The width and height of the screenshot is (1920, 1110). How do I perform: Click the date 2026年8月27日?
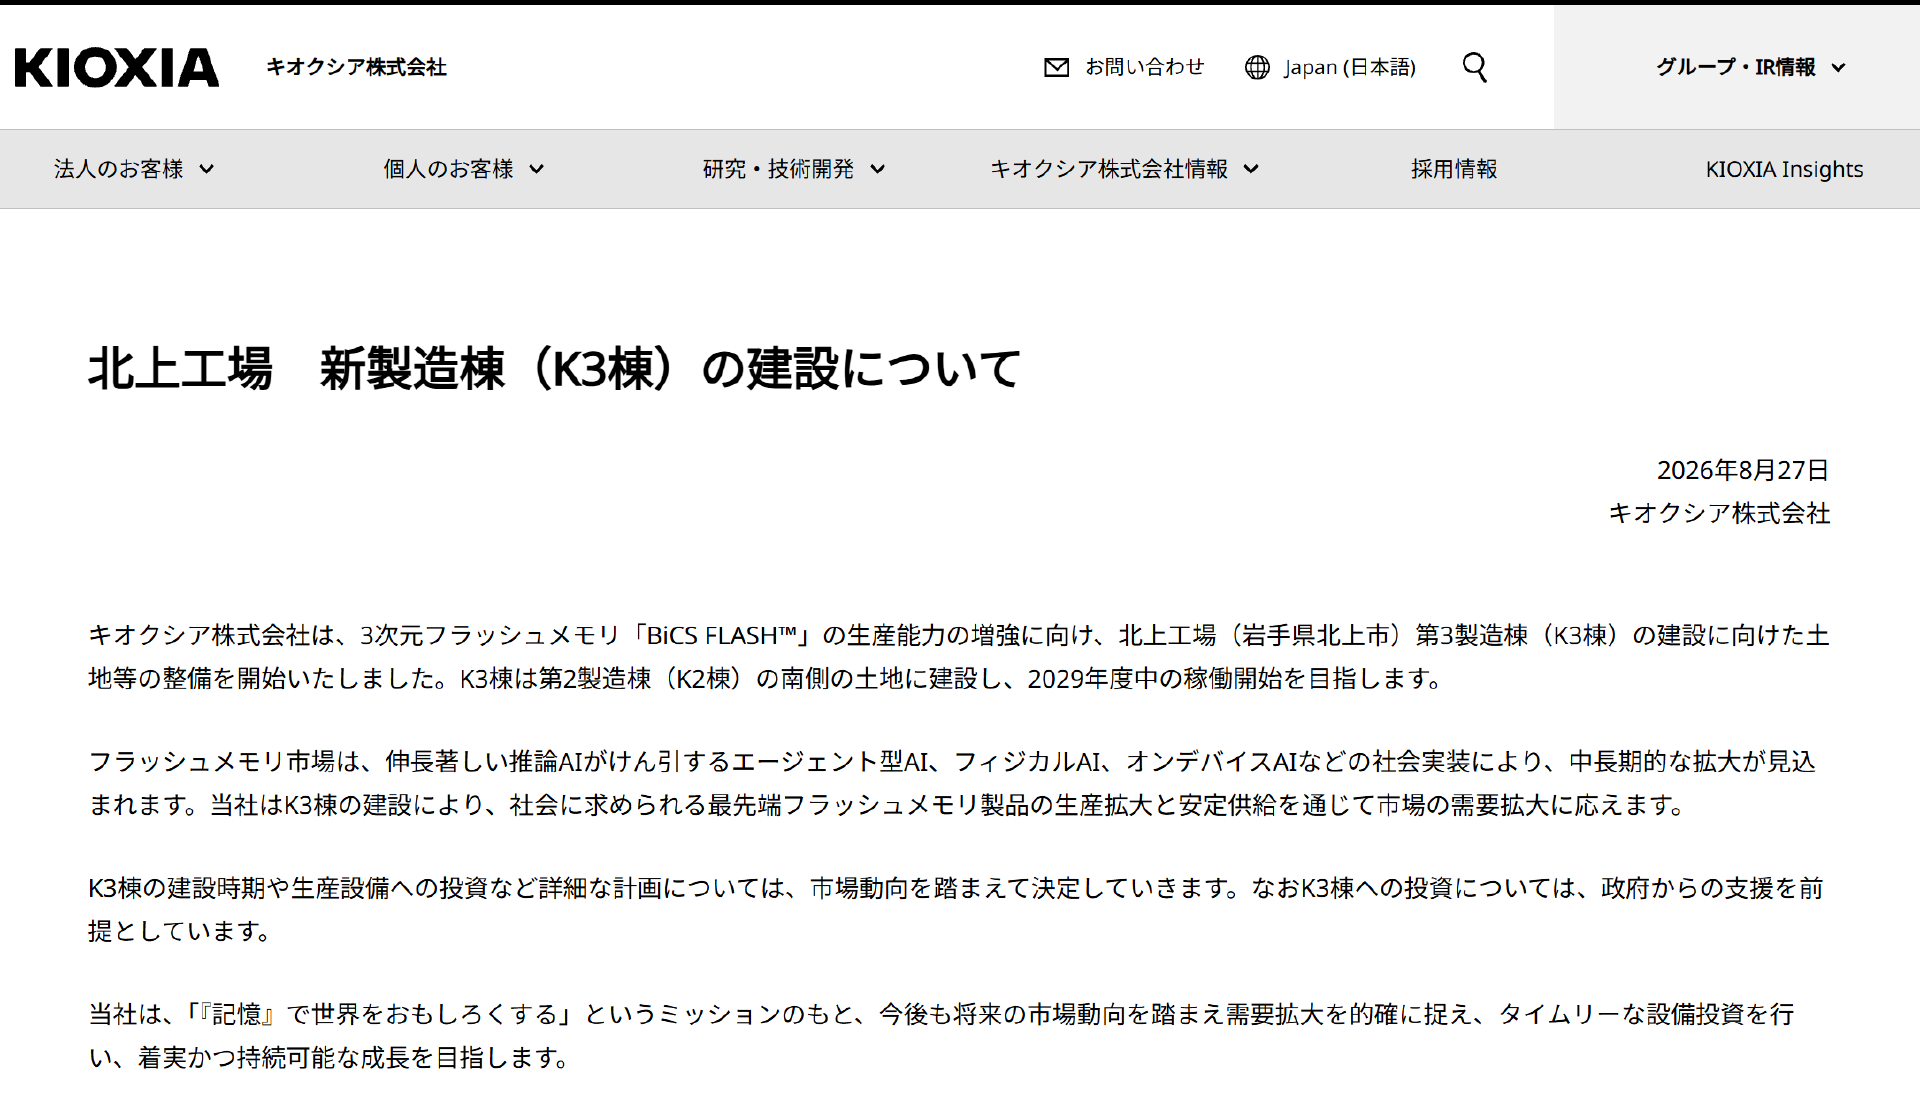click(x=1743, y=470)
